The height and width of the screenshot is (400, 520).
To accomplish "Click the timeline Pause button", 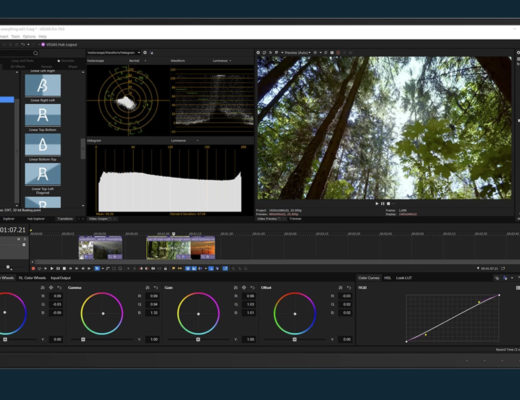I will pyautogui.click(x=58, y=268).
